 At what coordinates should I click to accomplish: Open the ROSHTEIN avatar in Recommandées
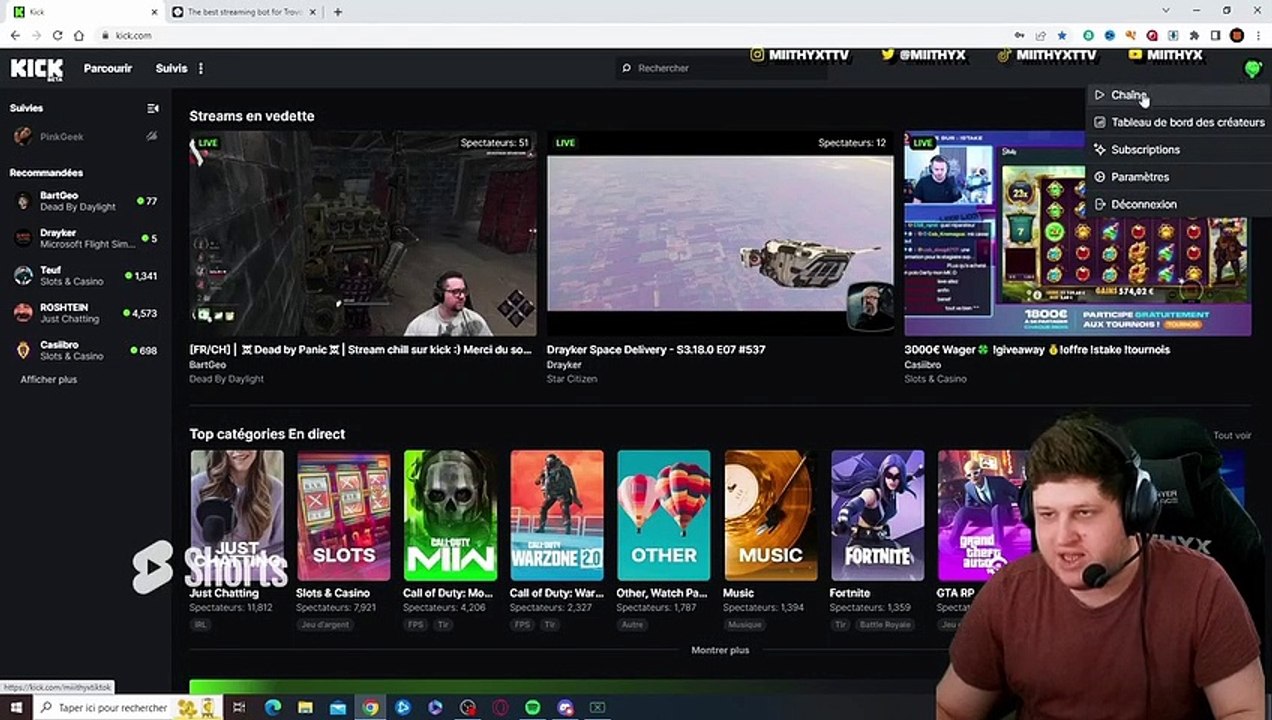click(x=23, y=313)
